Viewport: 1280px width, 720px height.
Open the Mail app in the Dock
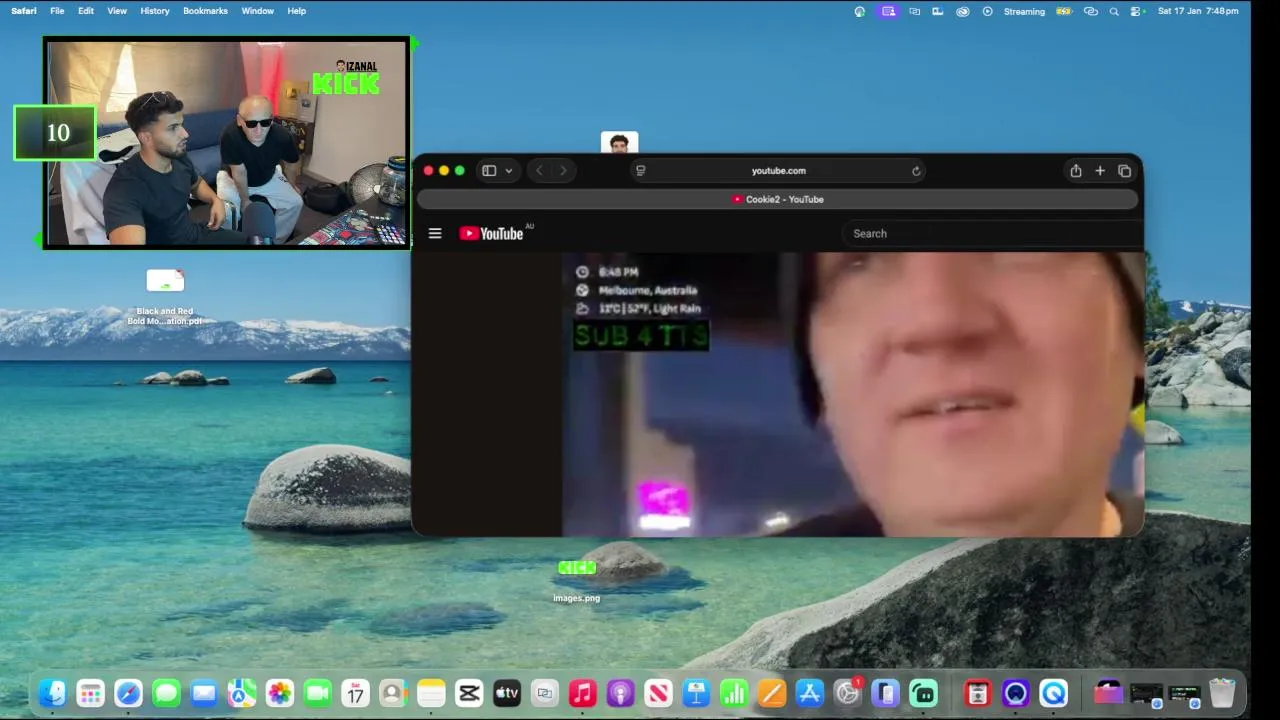coord(204,693)
